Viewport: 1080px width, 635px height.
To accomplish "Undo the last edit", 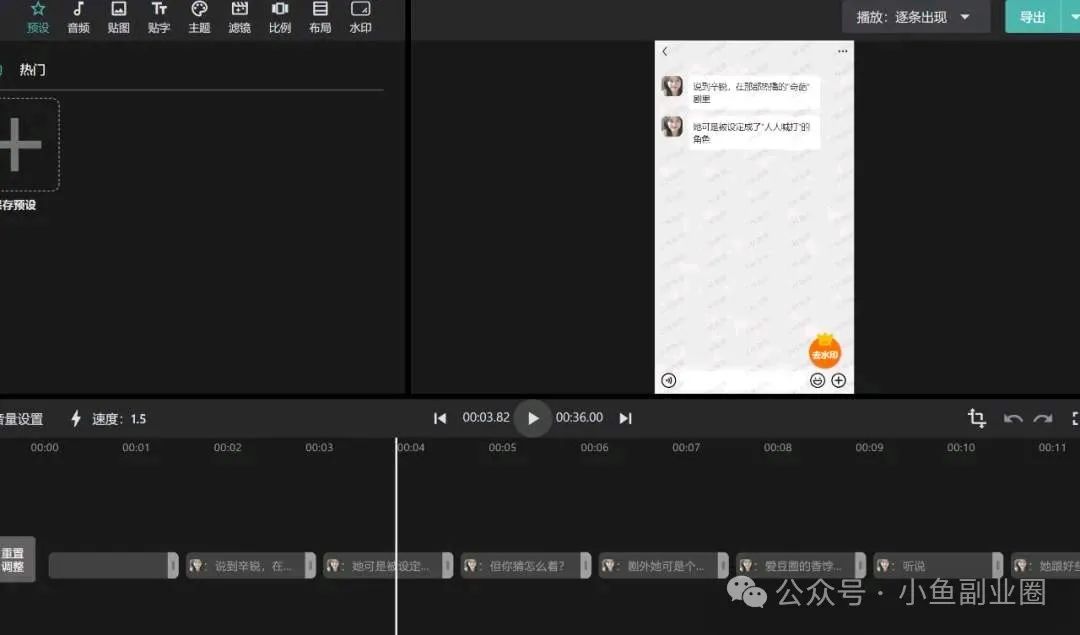I will (1013, 418).
